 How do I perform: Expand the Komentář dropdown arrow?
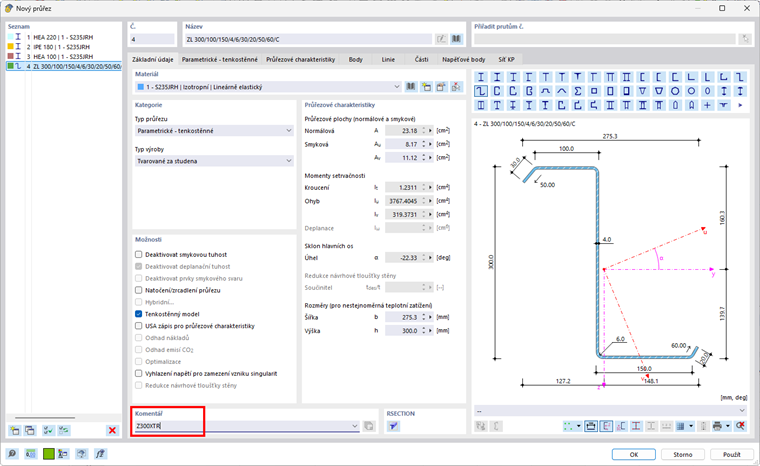(x=355, y=426)
